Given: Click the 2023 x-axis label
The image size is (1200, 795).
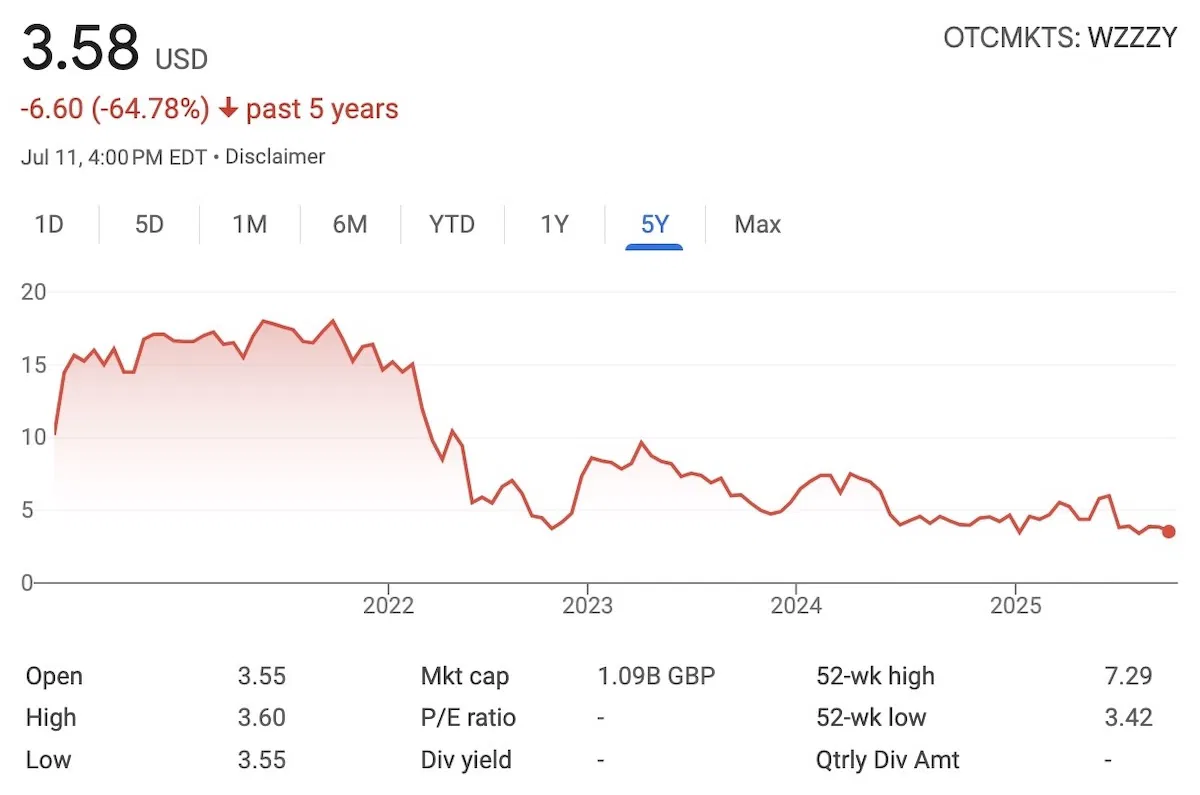Looking at the screenshot, I should coord(587,606).
